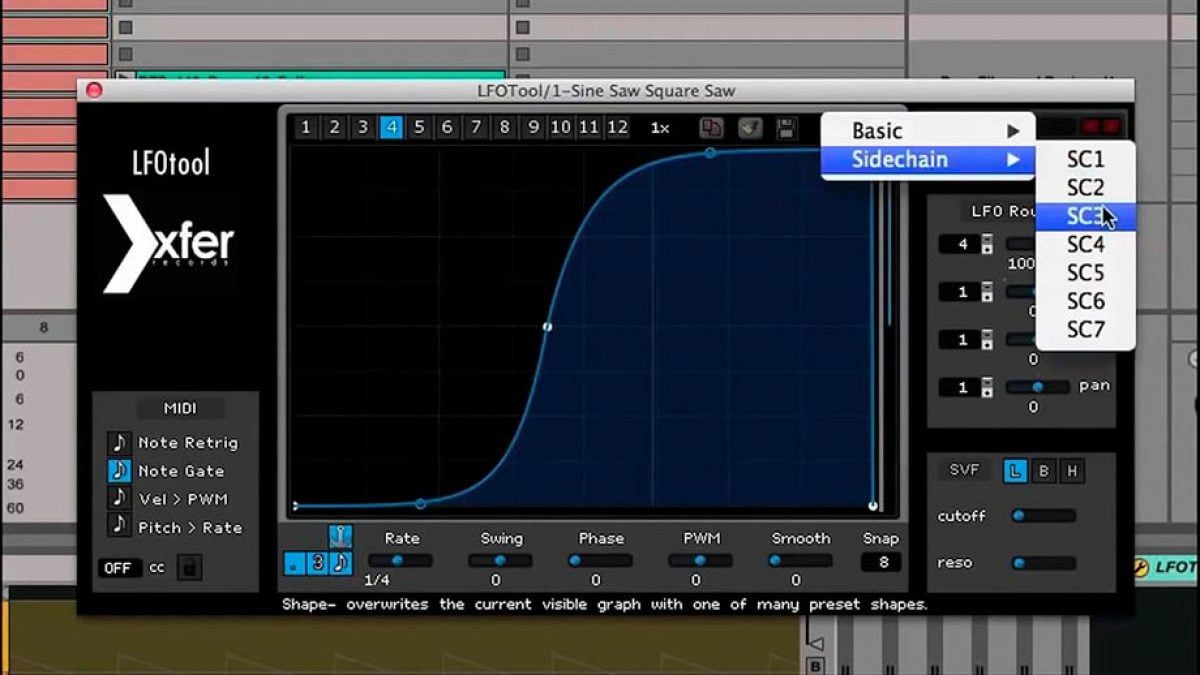This screenshot has width=1200, height=675.
Task: Select graph tab 5
Action: 420,128
